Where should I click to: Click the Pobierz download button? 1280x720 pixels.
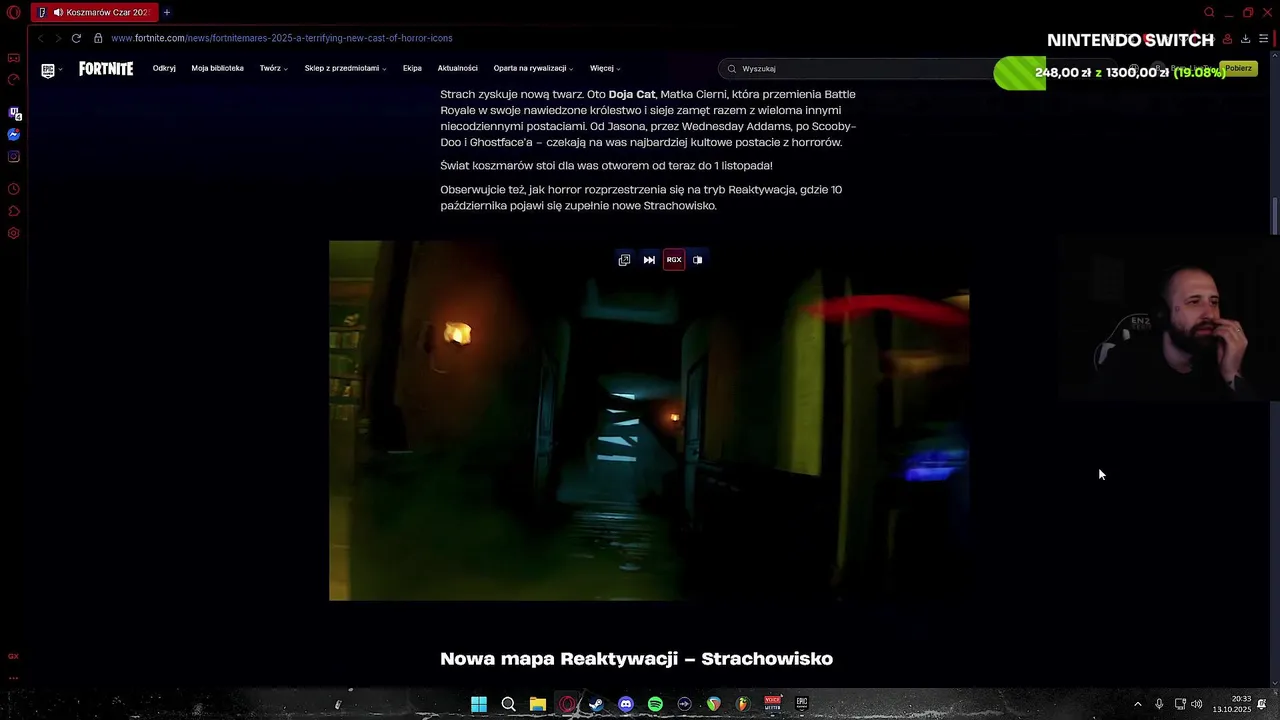(1238, 68)
